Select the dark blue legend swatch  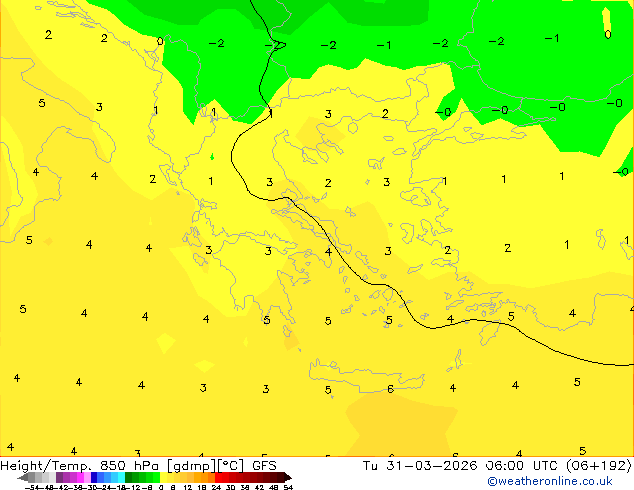[x=94, y=477]
